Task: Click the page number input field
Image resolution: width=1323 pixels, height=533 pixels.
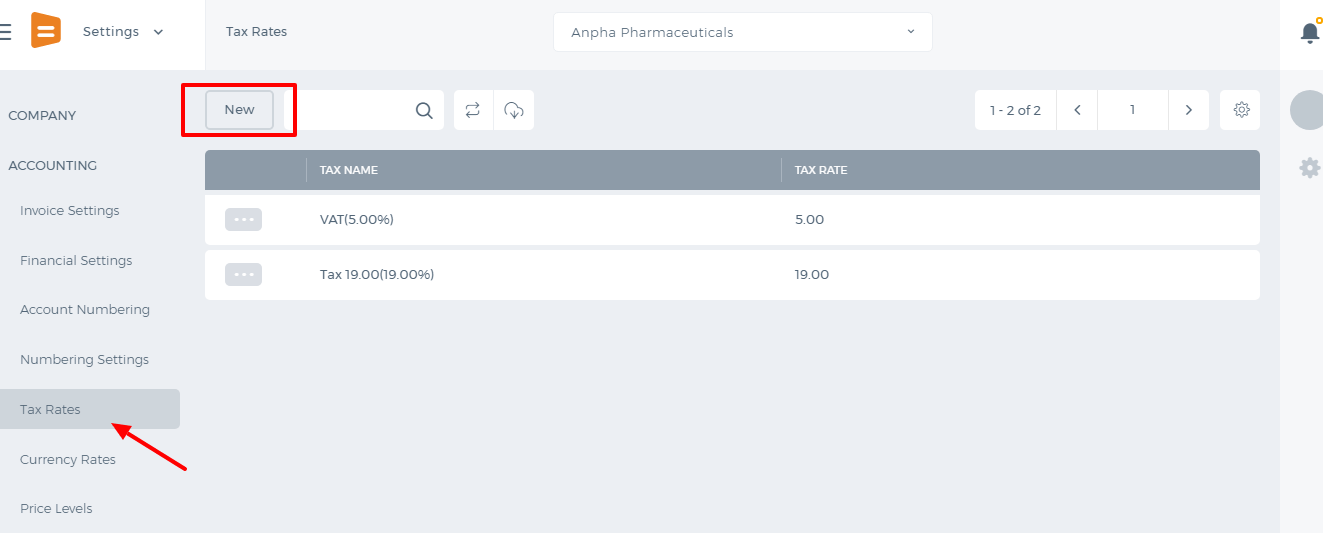Action: click(1132, 110)
